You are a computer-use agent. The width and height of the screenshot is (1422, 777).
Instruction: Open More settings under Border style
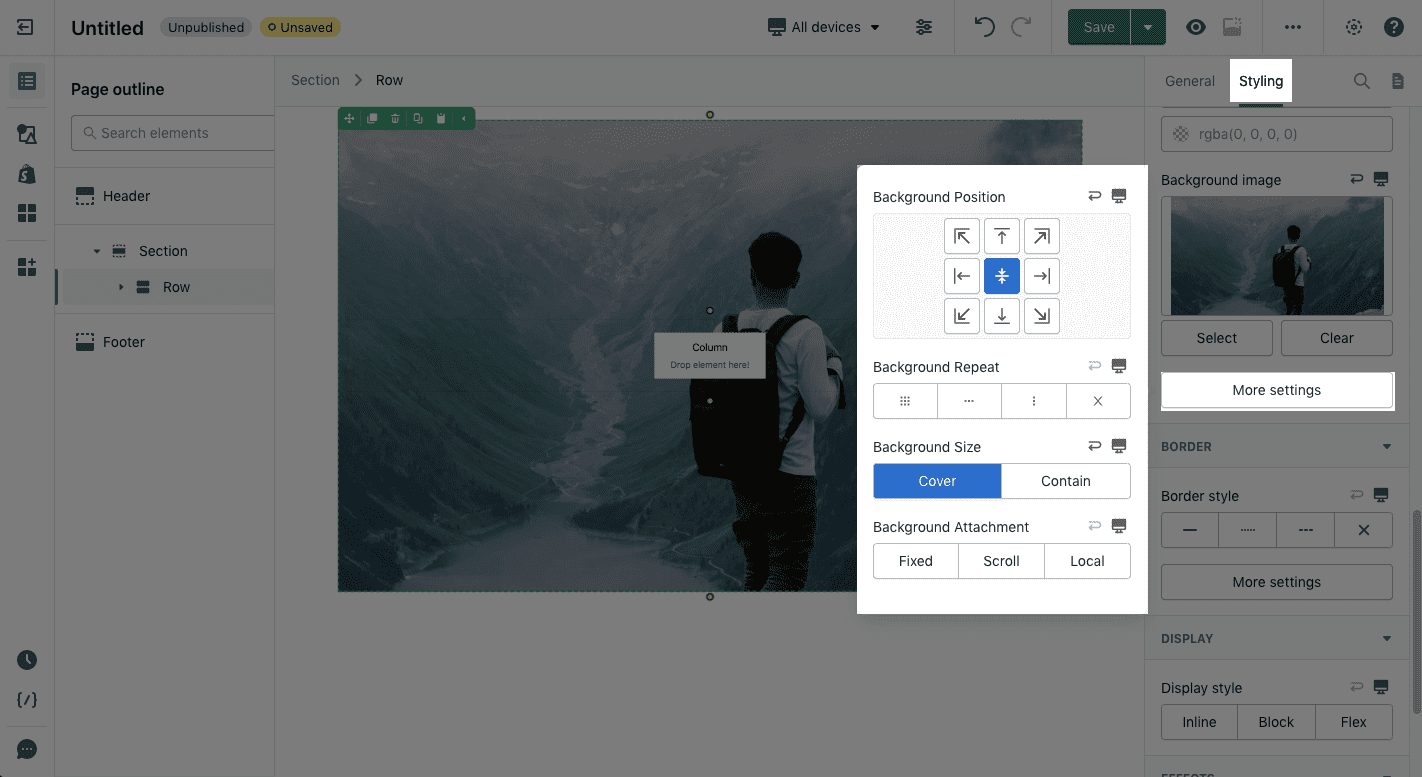[1277, 582]
